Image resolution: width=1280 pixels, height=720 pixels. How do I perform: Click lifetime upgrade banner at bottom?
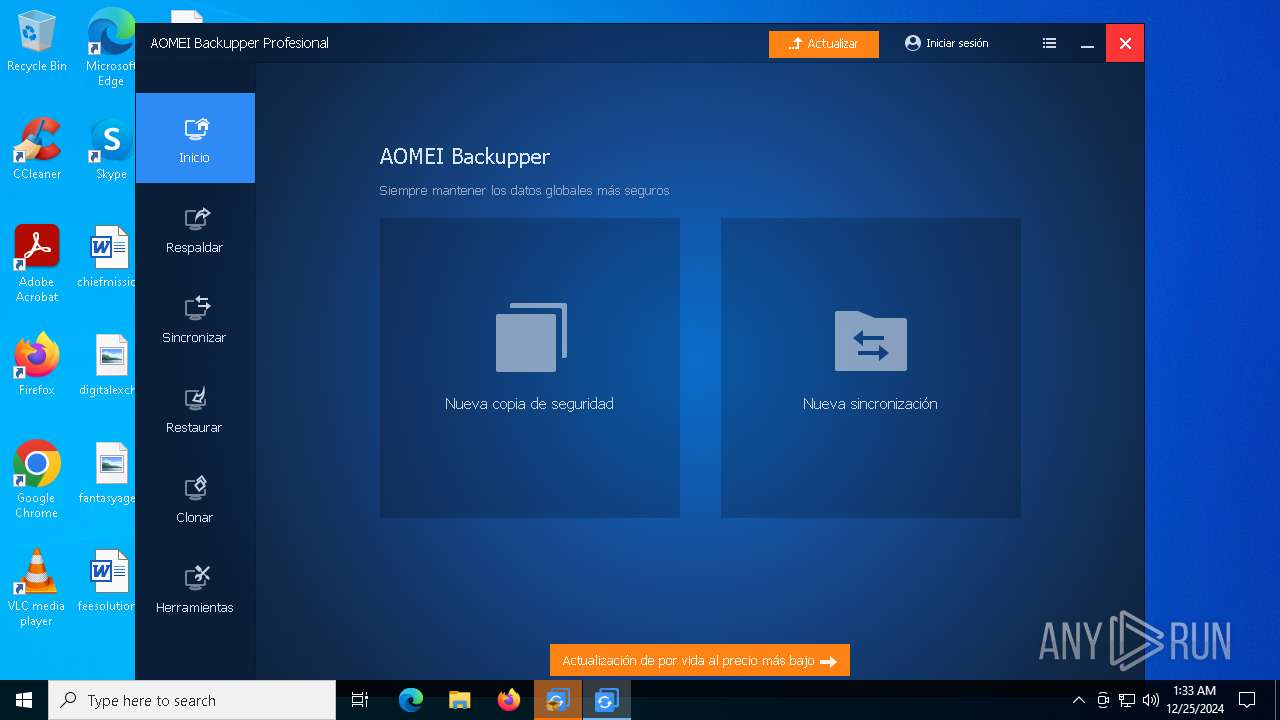tap(700, 661)
